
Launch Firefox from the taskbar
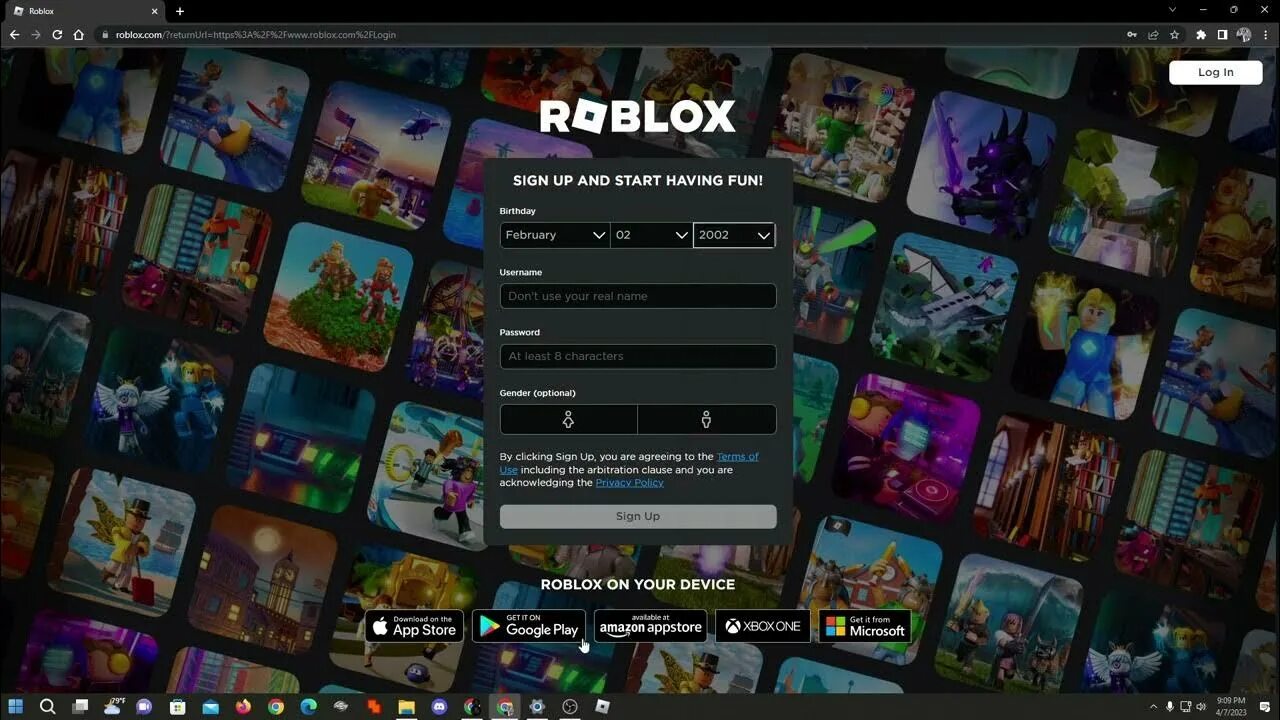243,707
